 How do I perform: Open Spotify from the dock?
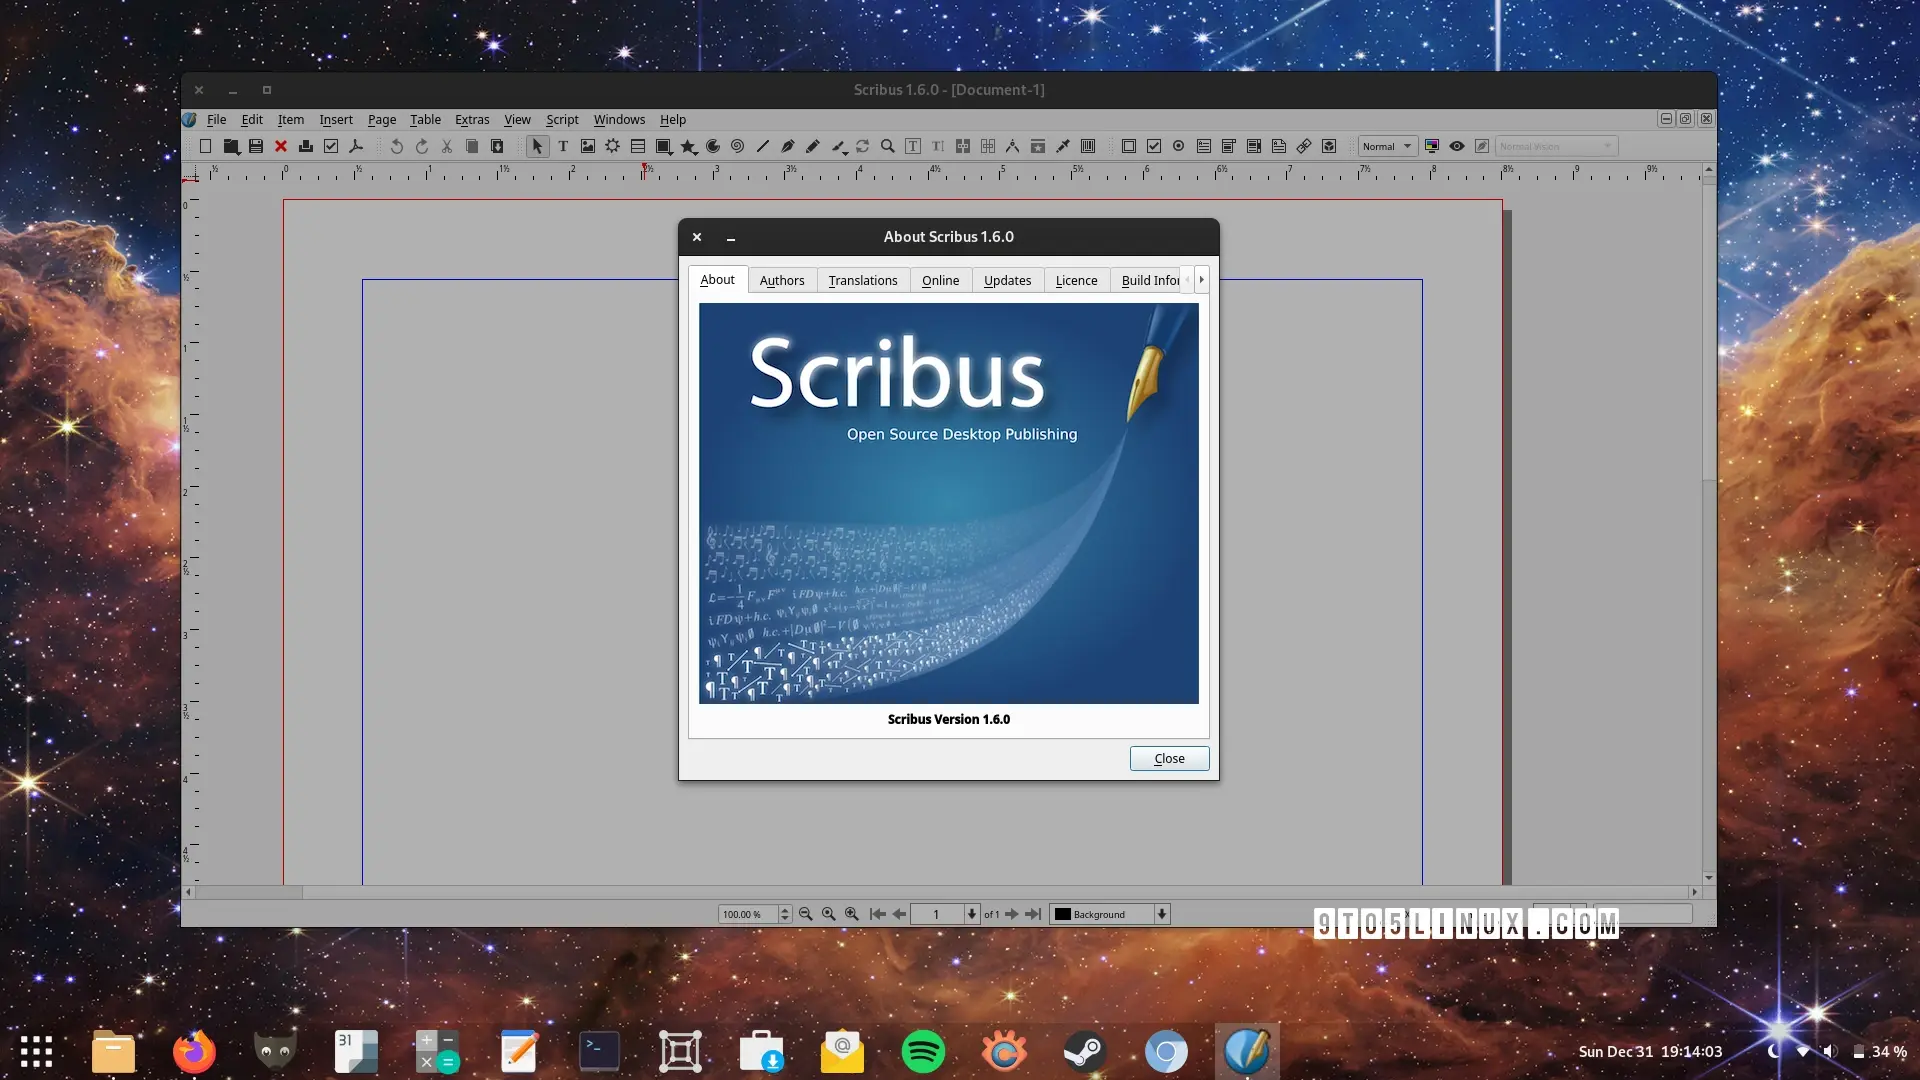[x=923, y=1052]
